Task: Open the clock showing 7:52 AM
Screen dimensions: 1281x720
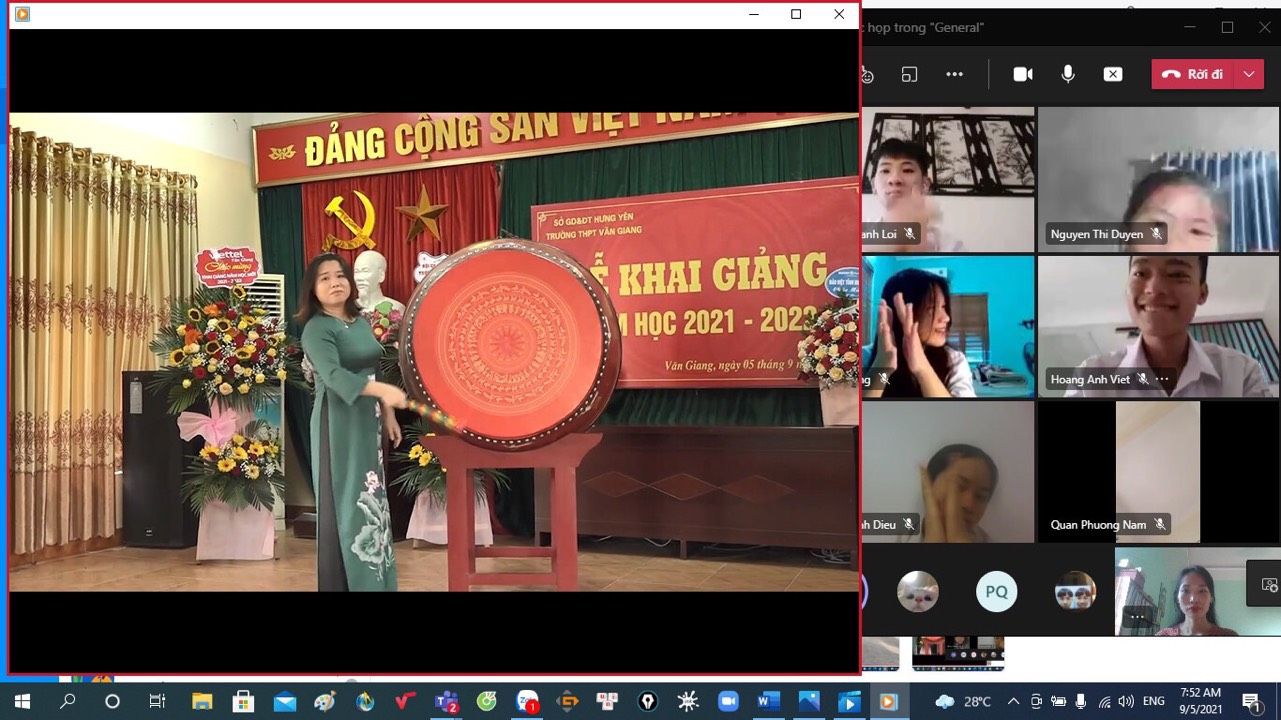Action: (x=1200, y=701)
